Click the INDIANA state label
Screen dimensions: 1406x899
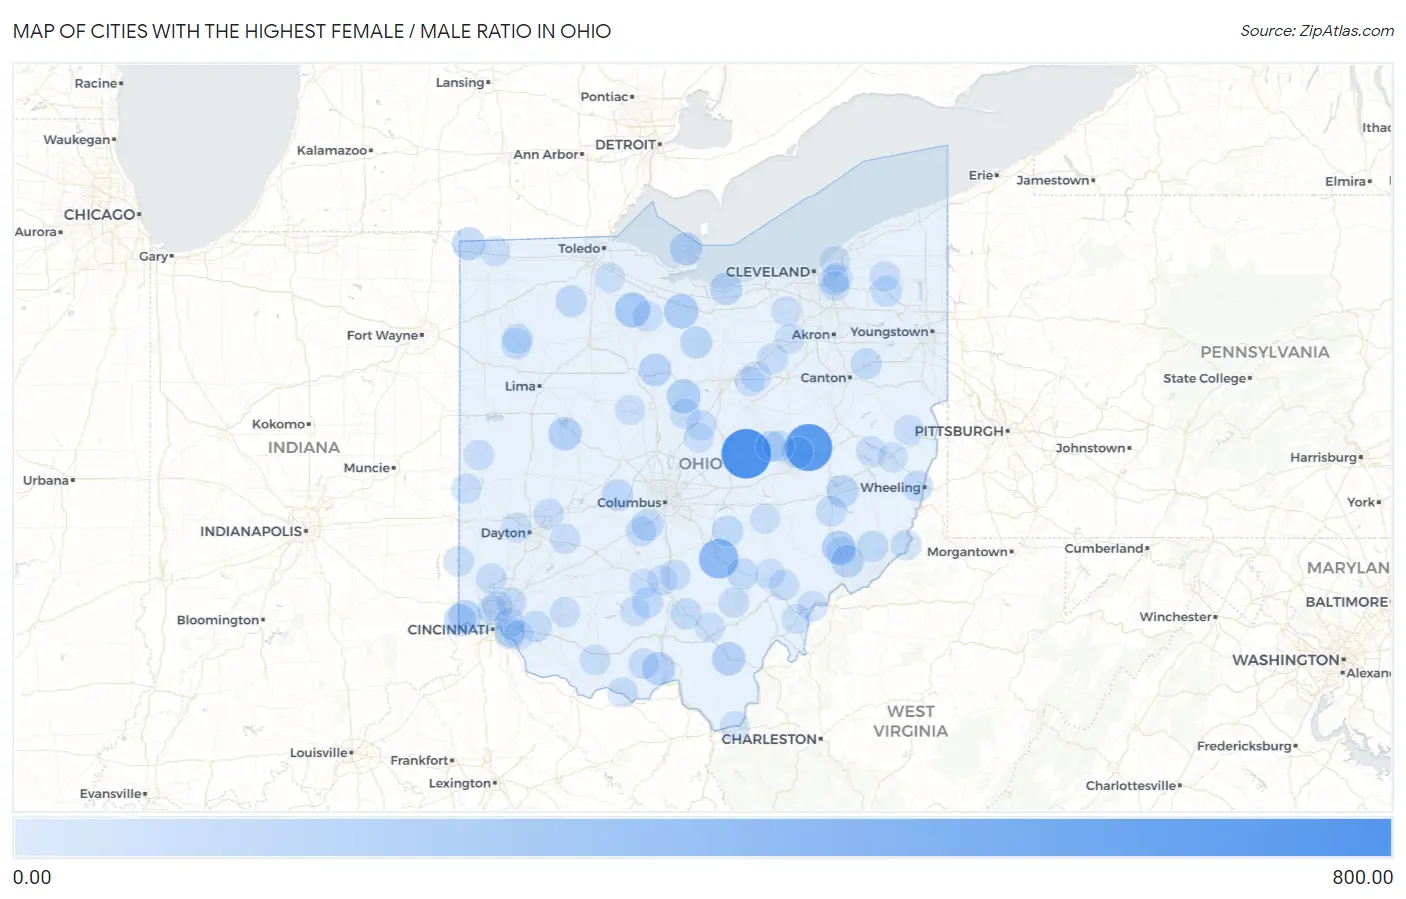click(x=304, y=448)
